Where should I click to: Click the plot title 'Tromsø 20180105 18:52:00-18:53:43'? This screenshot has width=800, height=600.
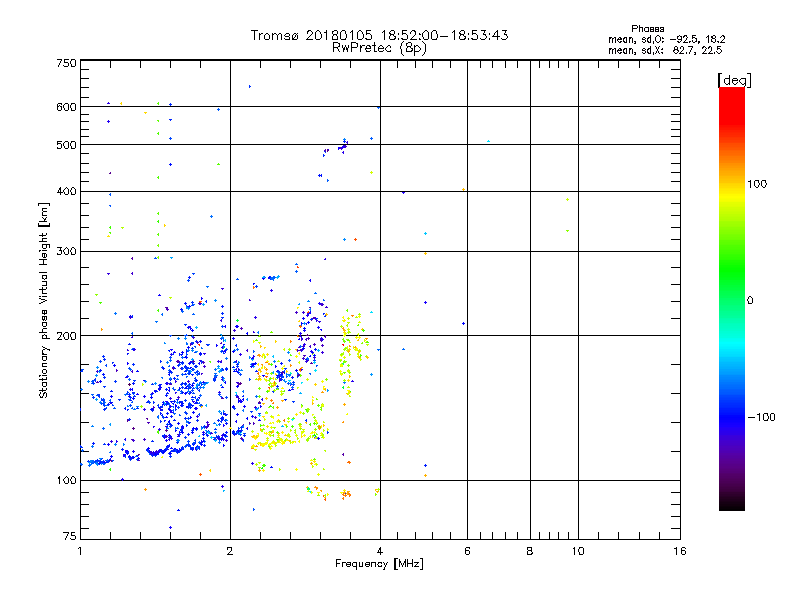coord(379,35)
